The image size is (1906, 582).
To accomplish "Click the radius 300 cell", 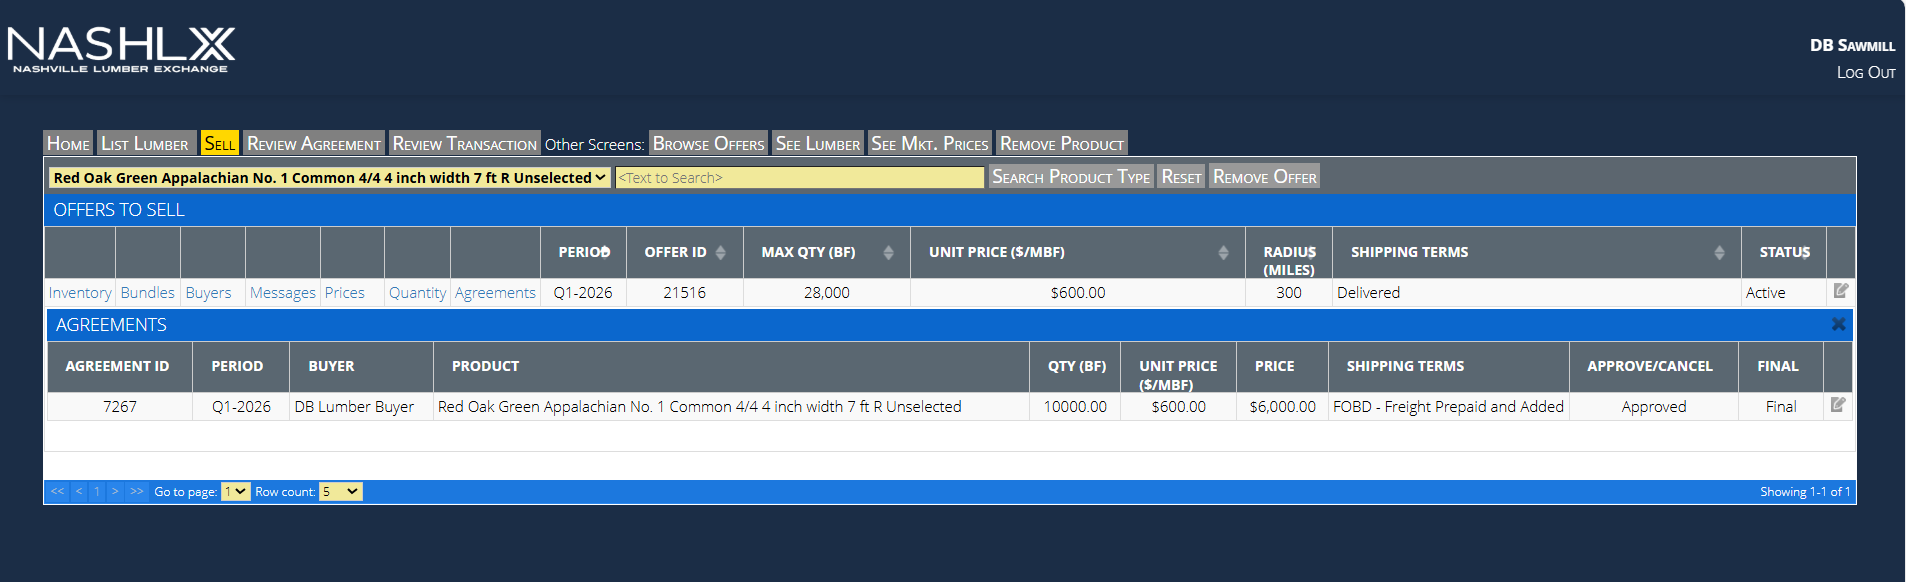I will coord(1289,292).
